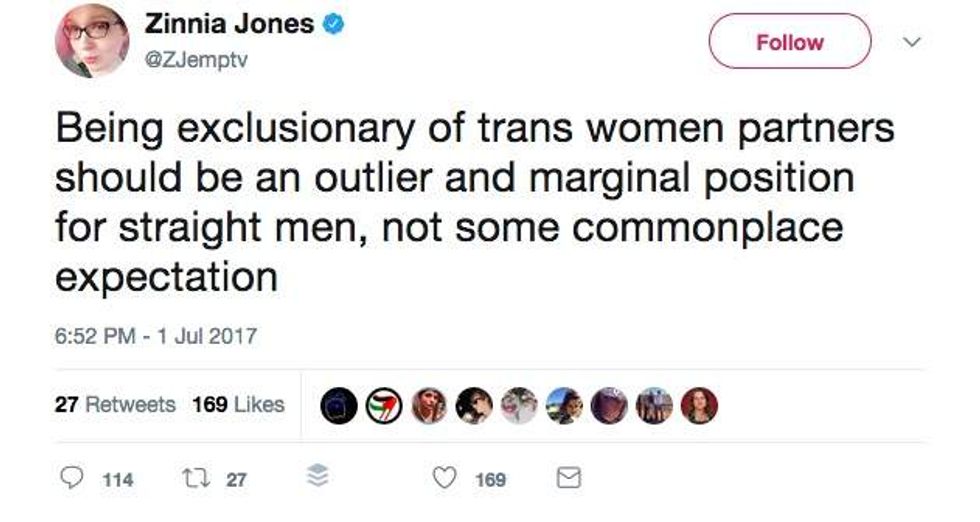Open the 6:52 PM - 1 Jul 2017 timestamp

[x=155, y=336]
